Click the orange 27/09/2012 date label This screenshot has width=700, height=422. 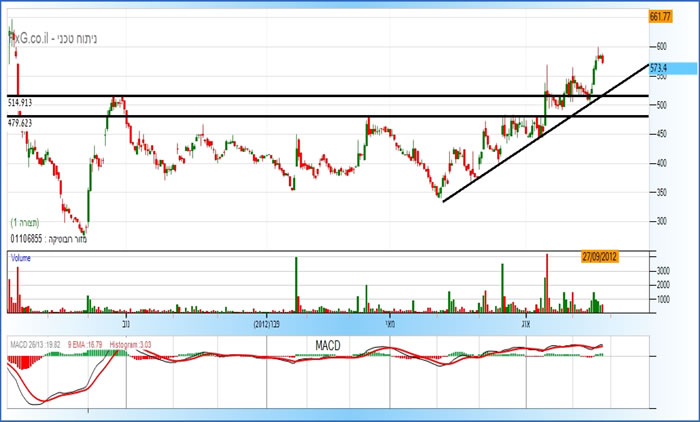pyautogui.click(x=600, y=257)
